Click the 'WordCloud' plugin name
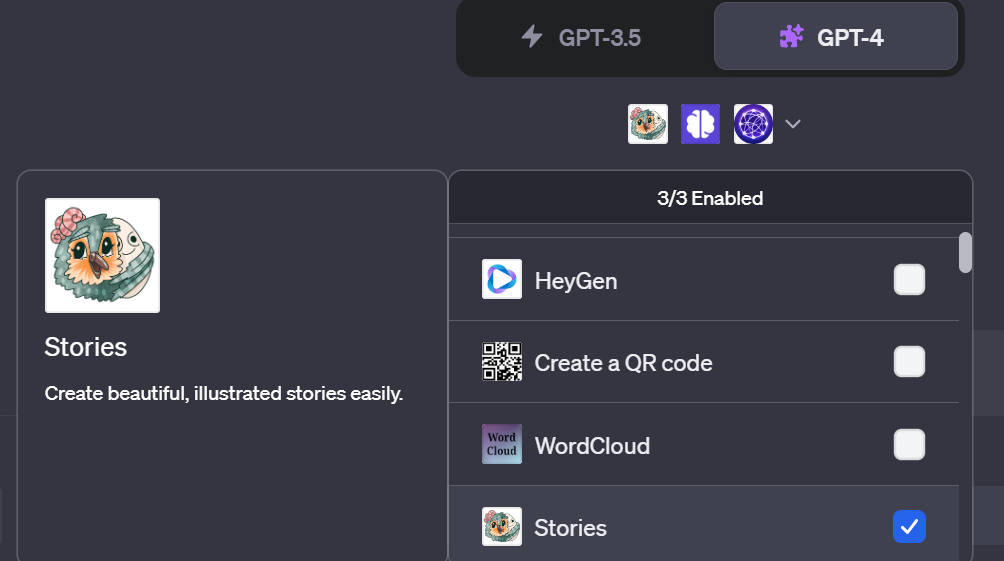This screenshot has height=561, width=1004. tap(592, 446)
